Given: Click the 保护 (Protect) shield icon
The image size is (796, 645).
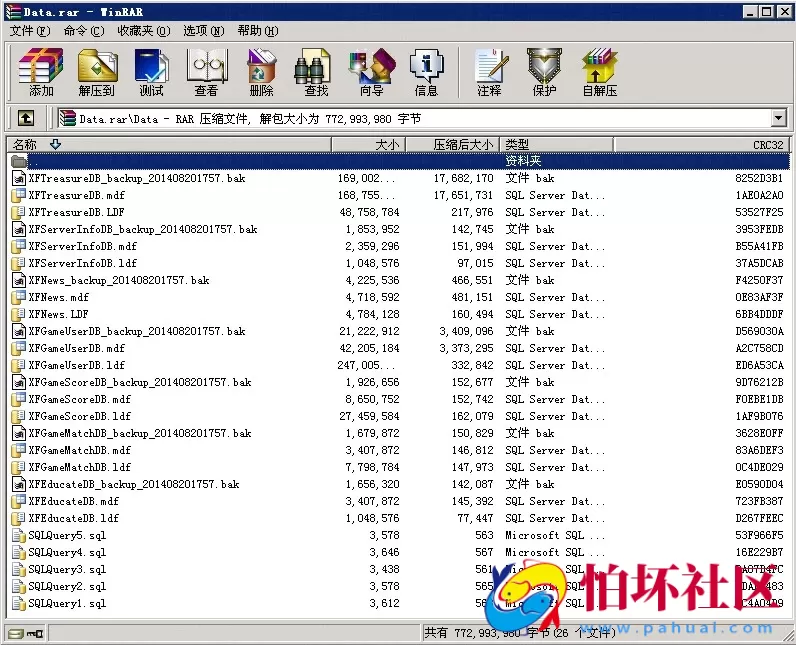Looking at the screenshot, I should click(x=544, y=73).
